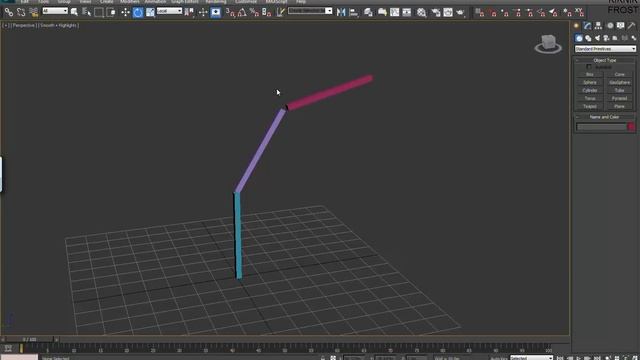Activate the Select and Manipulate tool
The width and height of the screenshot is (640, 360).
point(203,12)
